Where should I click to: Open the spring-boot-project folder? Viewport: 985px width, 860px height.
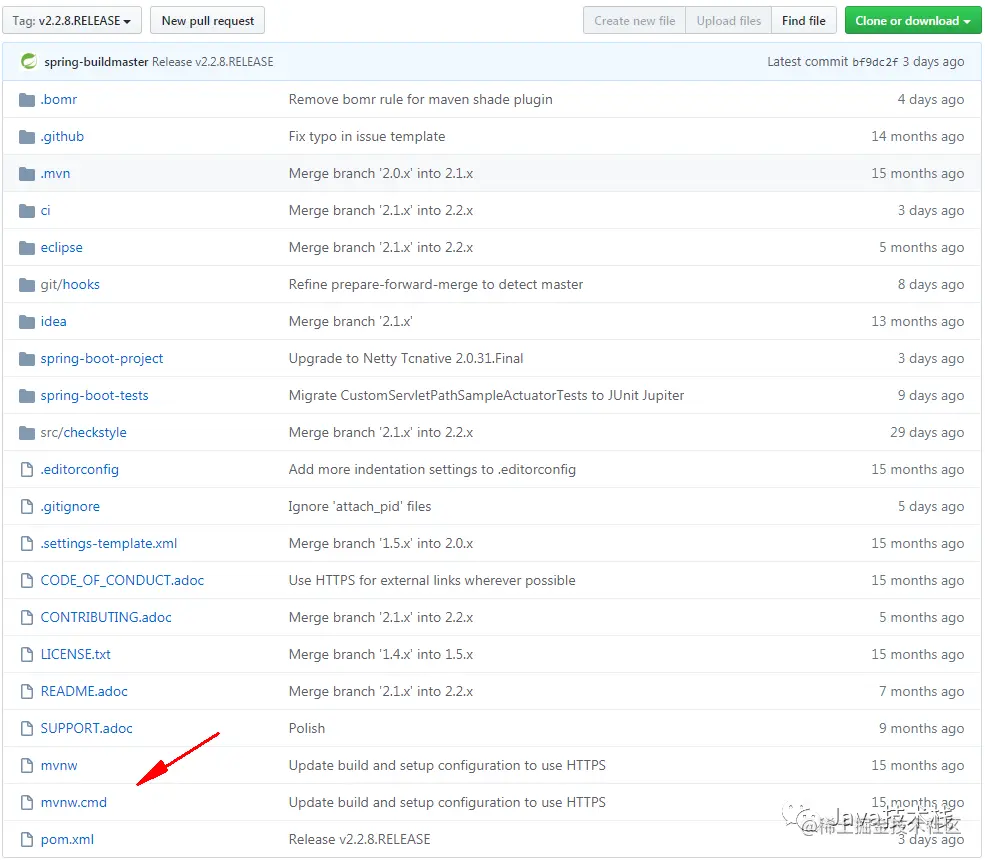(x=102, y=359)
